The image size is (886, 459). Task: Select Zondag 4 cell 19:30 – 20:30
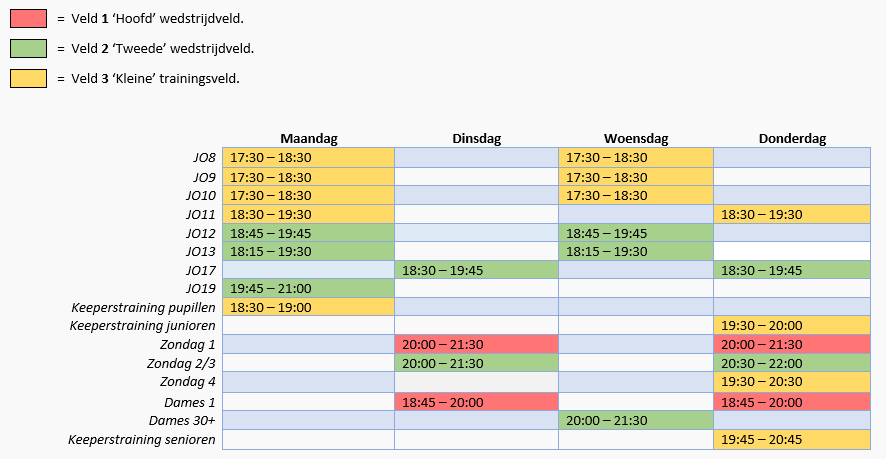[792, 382]
